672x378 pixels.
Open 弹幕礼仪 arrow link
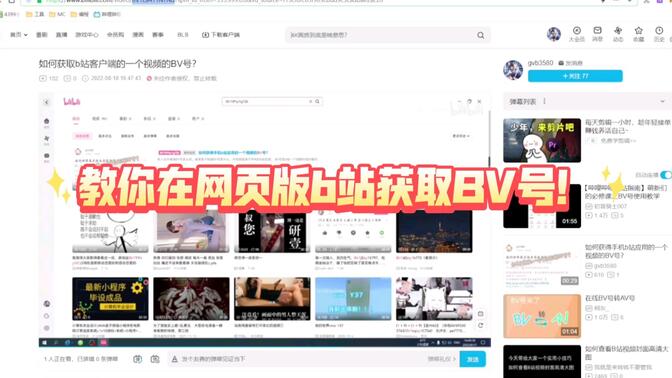441,359
